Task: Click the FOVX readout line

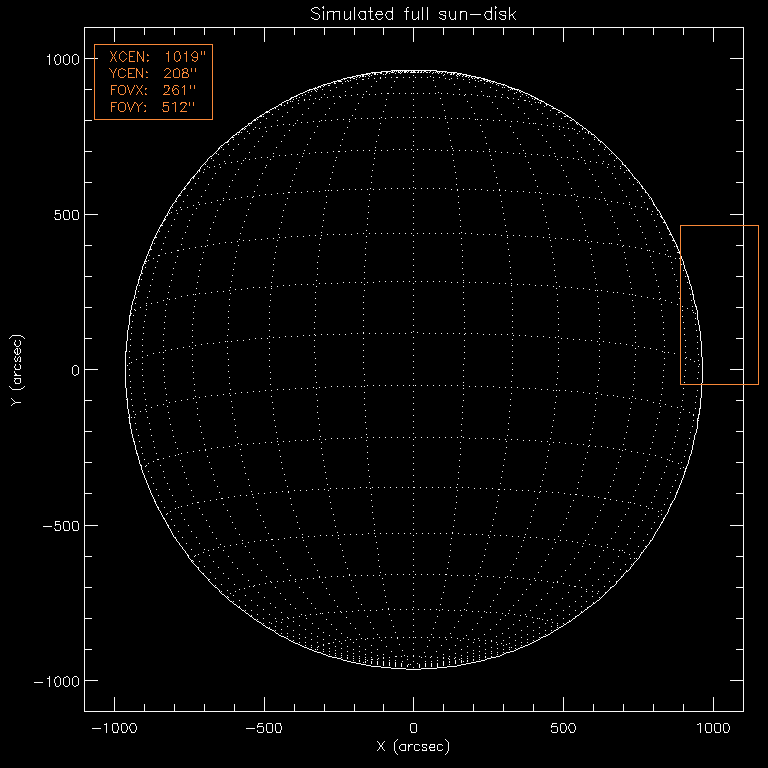Action: [153, 90]
